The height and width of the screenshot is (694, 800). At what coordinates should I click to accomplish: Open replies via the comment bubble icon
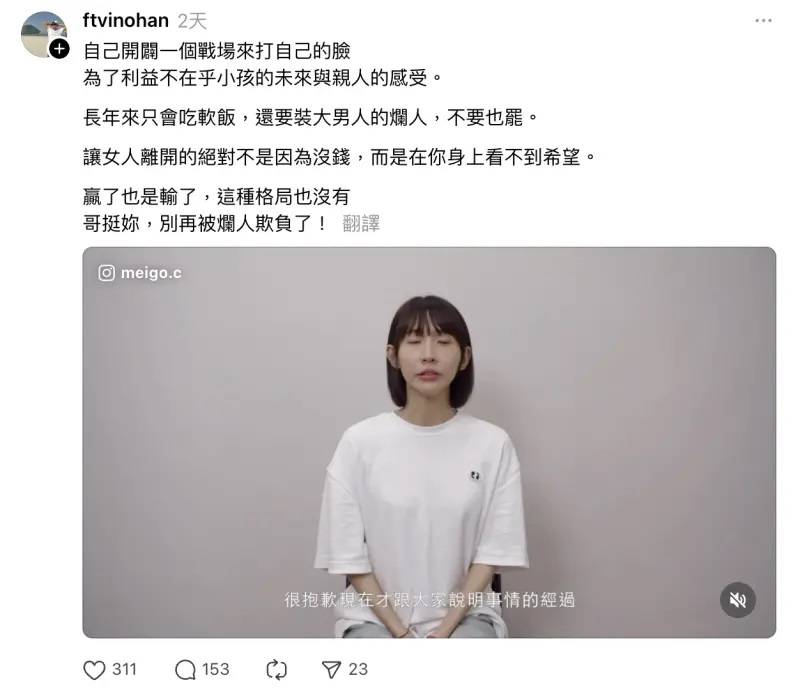coord(185,670)
